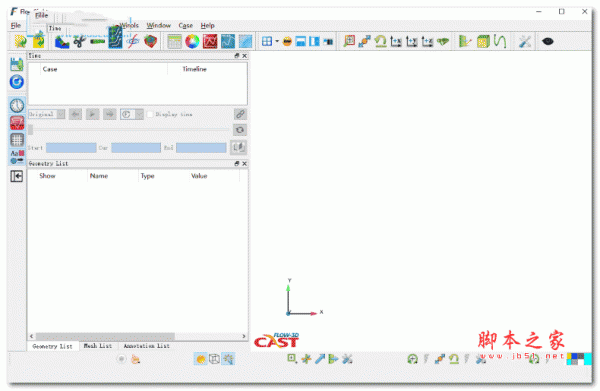Image resolution: width=600 pixels, height=391 pixels.
Task: Click the diagonal arrows translate icon in top toolbar
Action: (x=364, y=41)
